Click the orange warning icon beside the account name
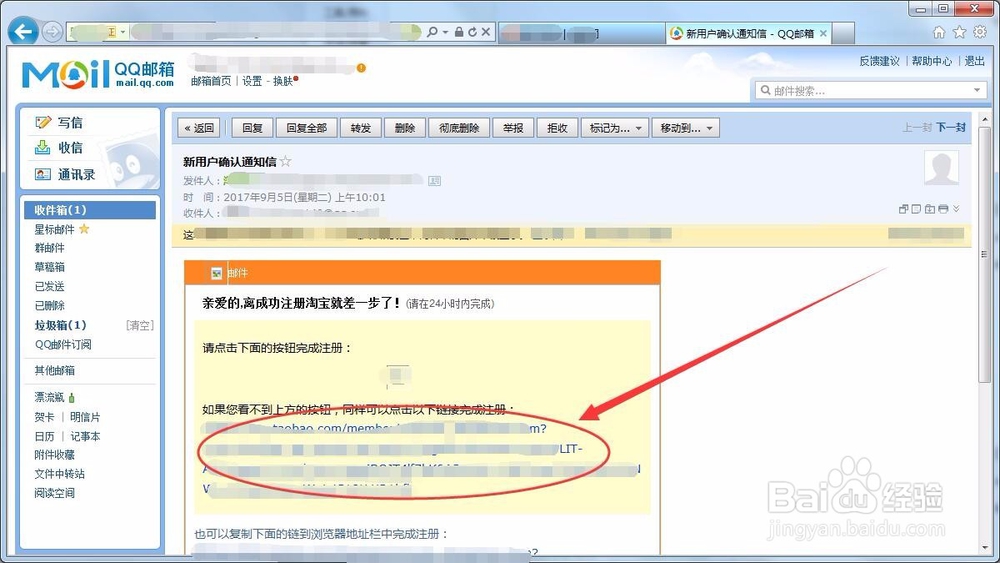Image resolution: width=1000 pixels, height=563 pixels. tap(361, 68)
